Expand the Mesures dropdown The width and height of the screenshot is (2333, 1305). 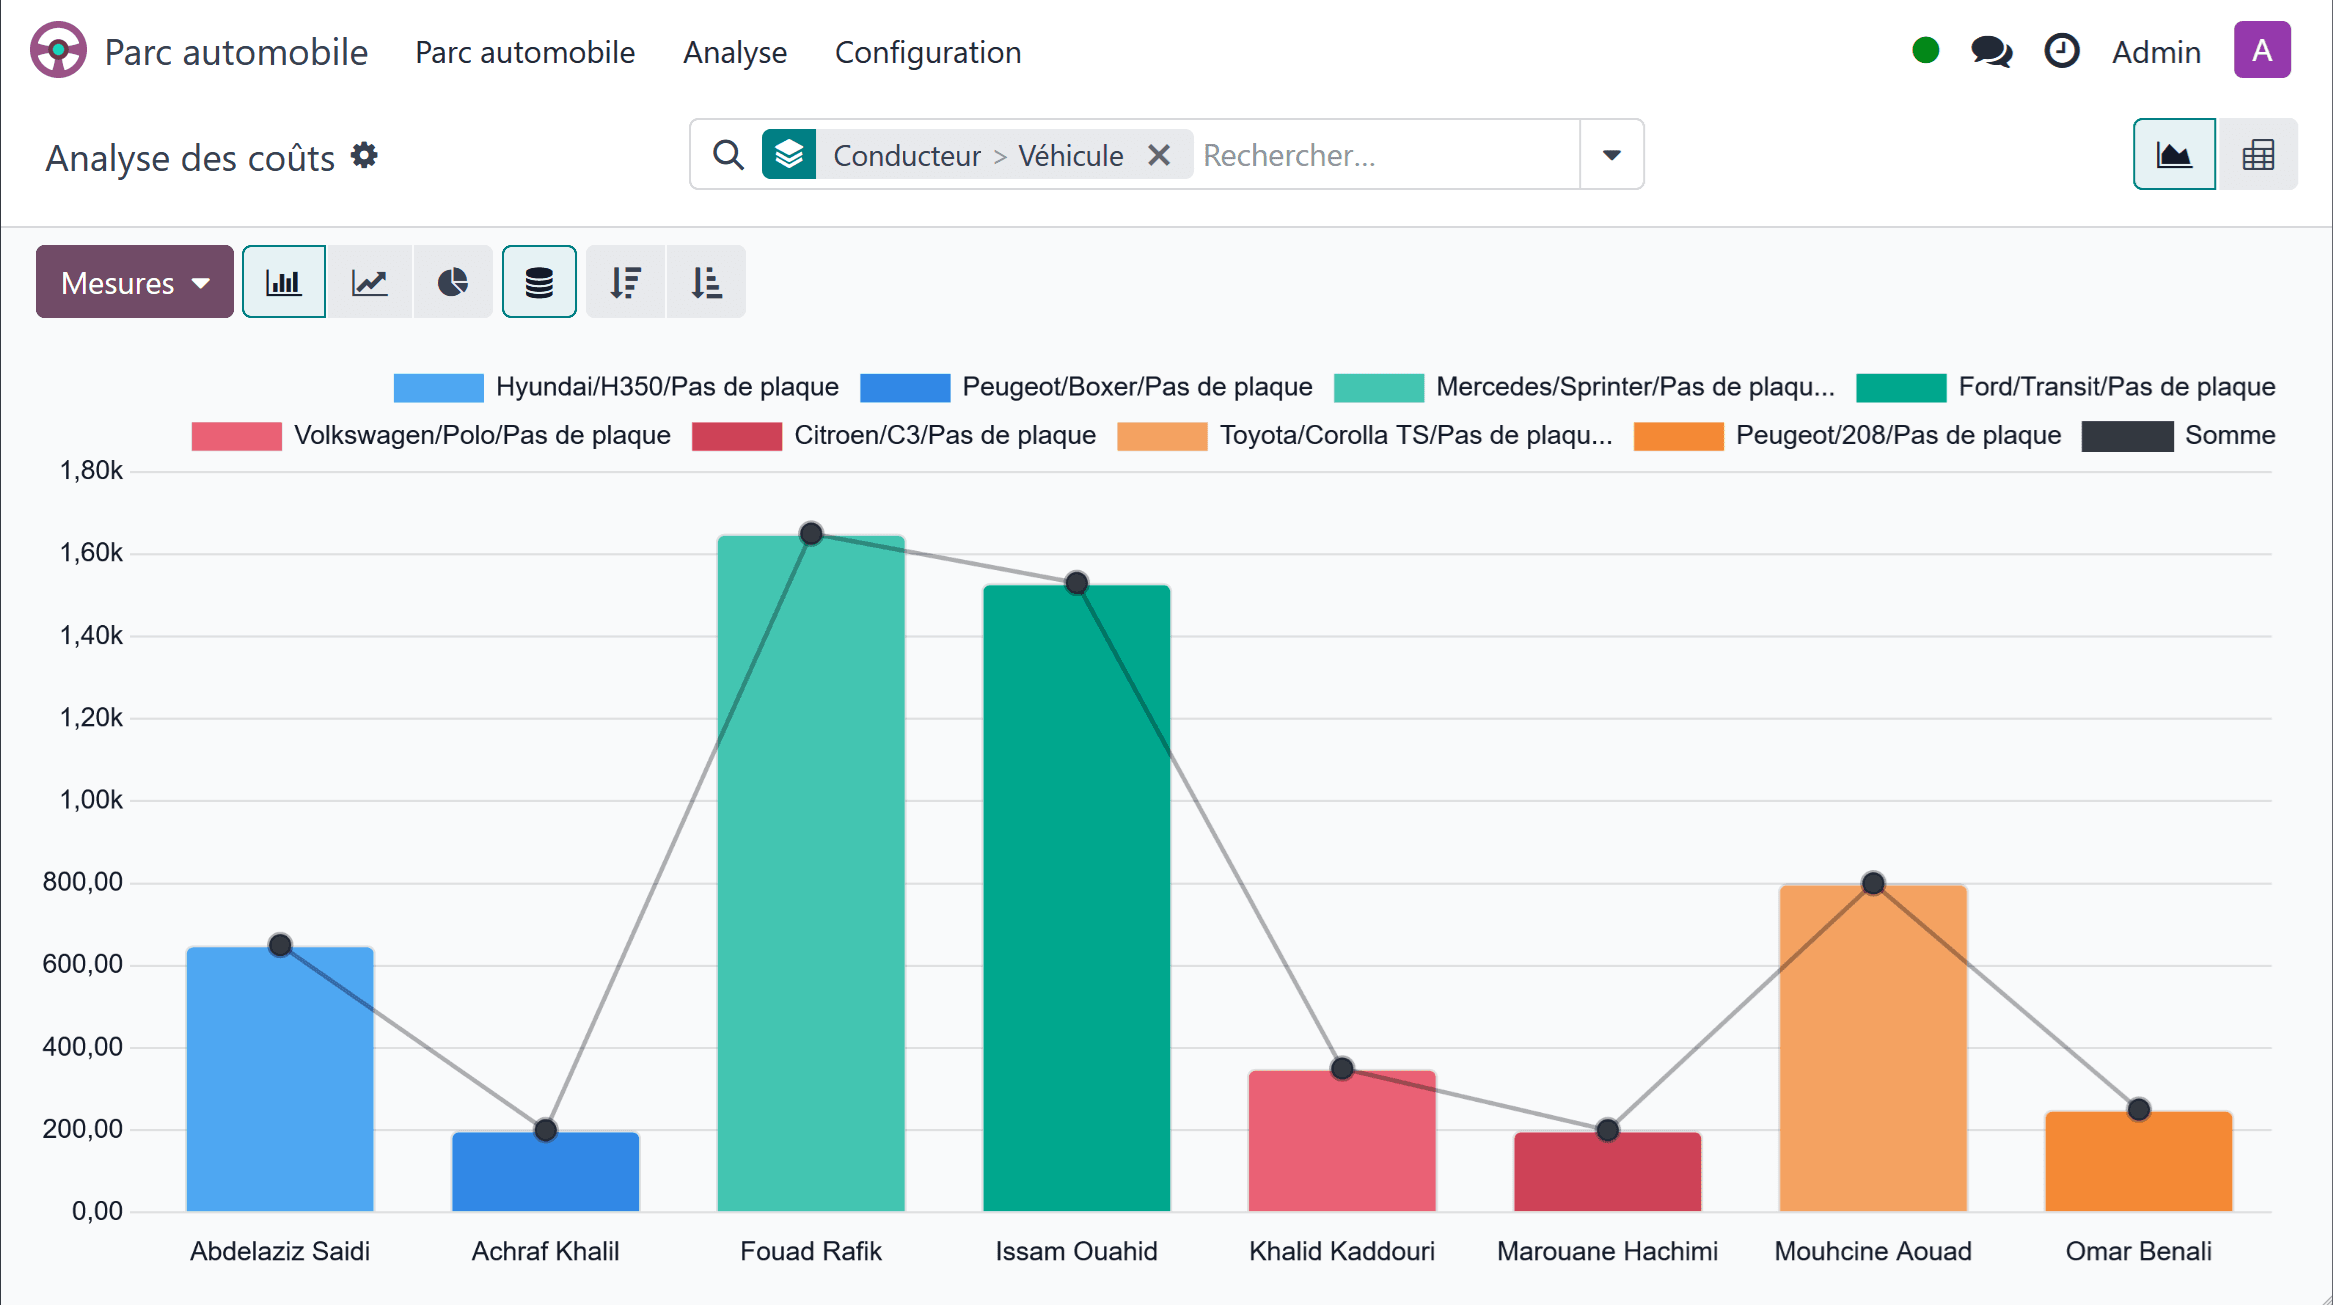[135, 282]
